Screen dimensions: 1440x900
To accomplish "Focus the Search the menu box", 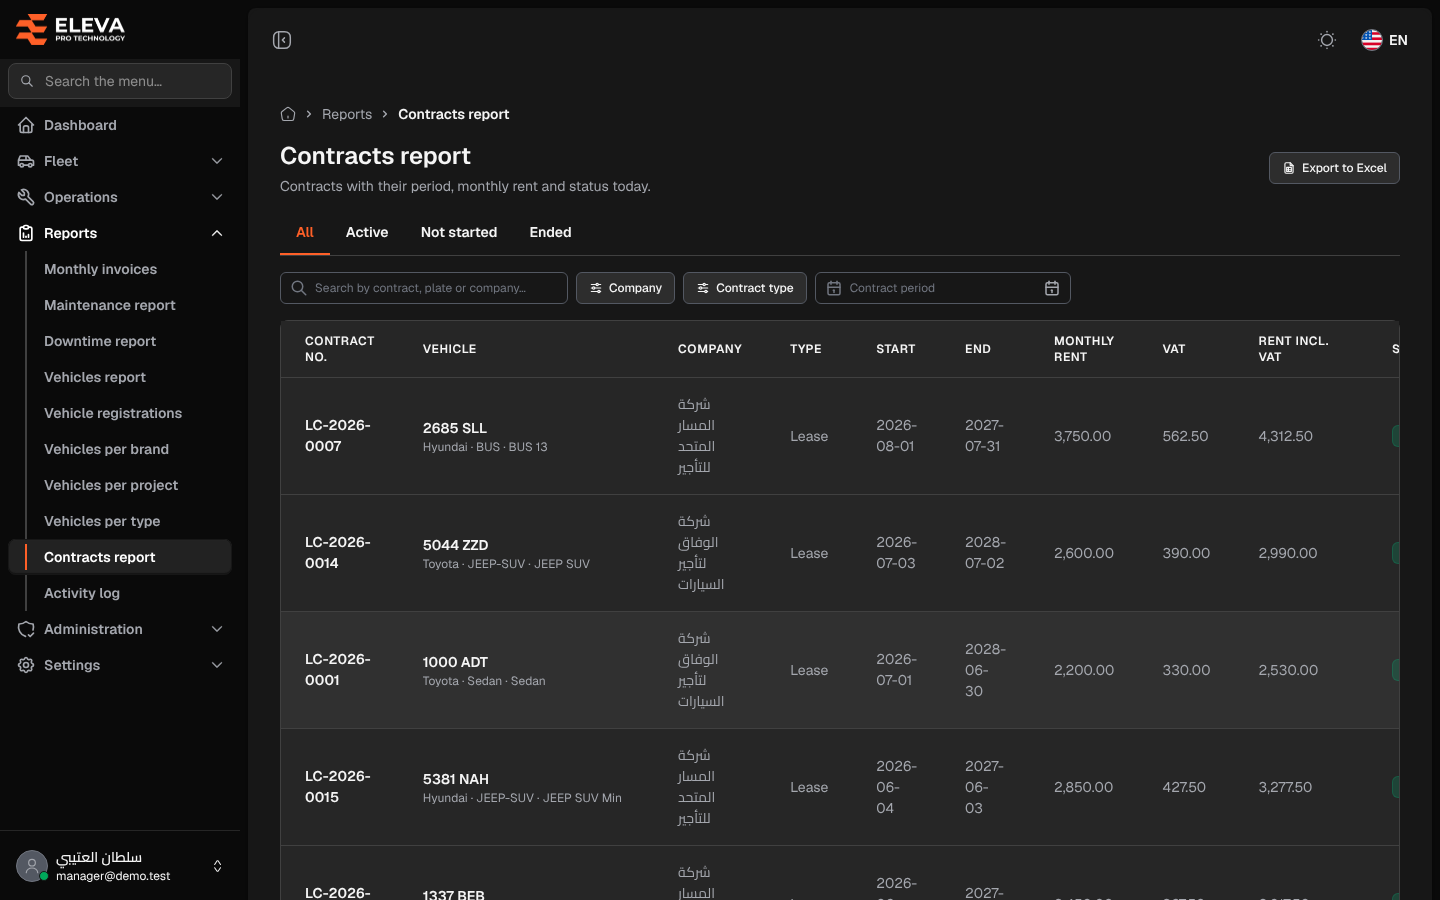I will tap(120, 81).
